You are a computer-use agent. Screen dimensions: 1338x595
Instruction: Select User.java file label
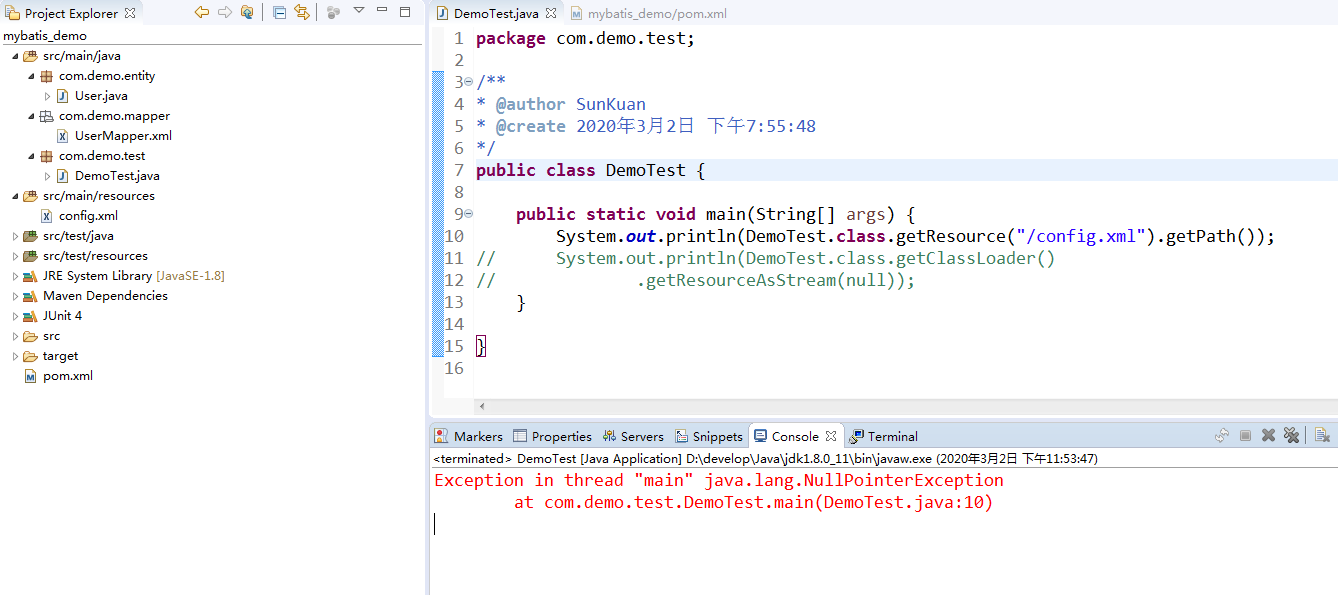coord(101,96)
